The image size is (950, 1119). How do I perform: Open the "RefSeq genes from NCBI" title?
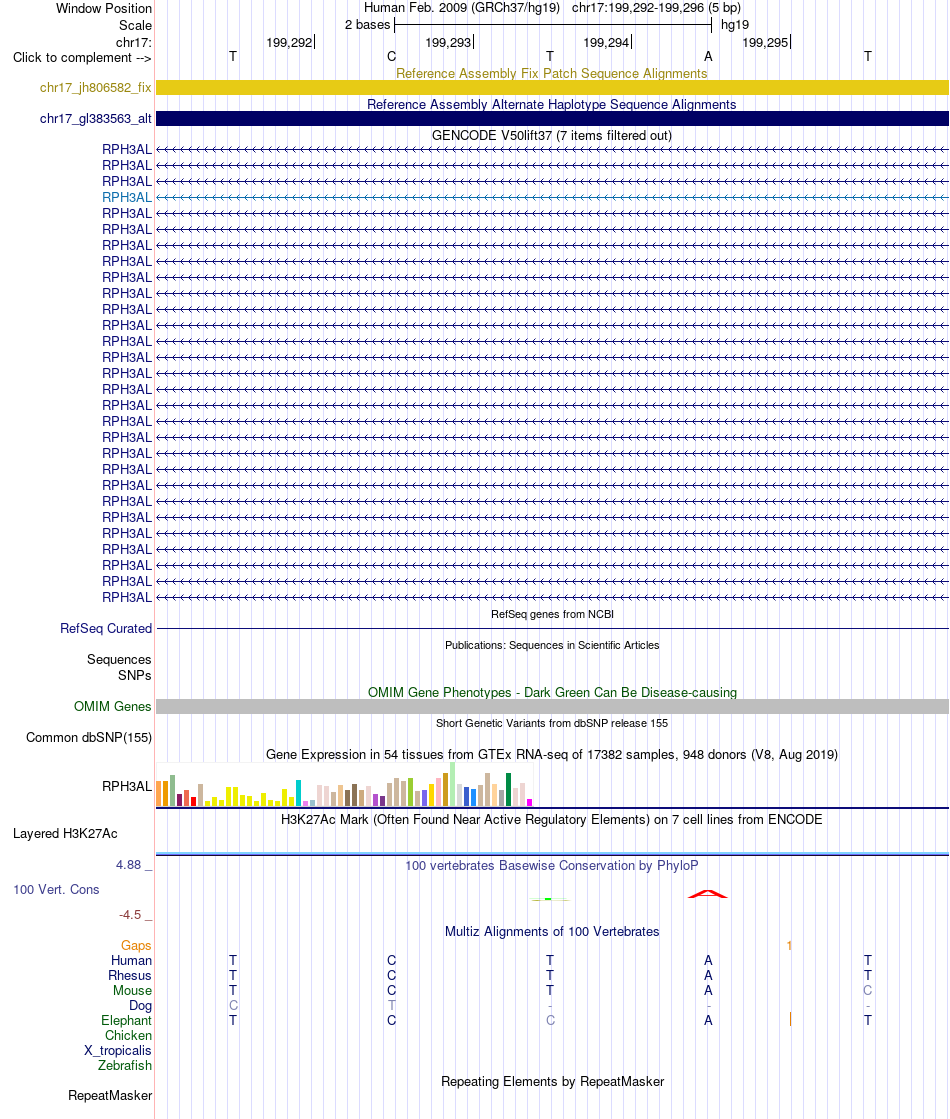tap(552, 614)
